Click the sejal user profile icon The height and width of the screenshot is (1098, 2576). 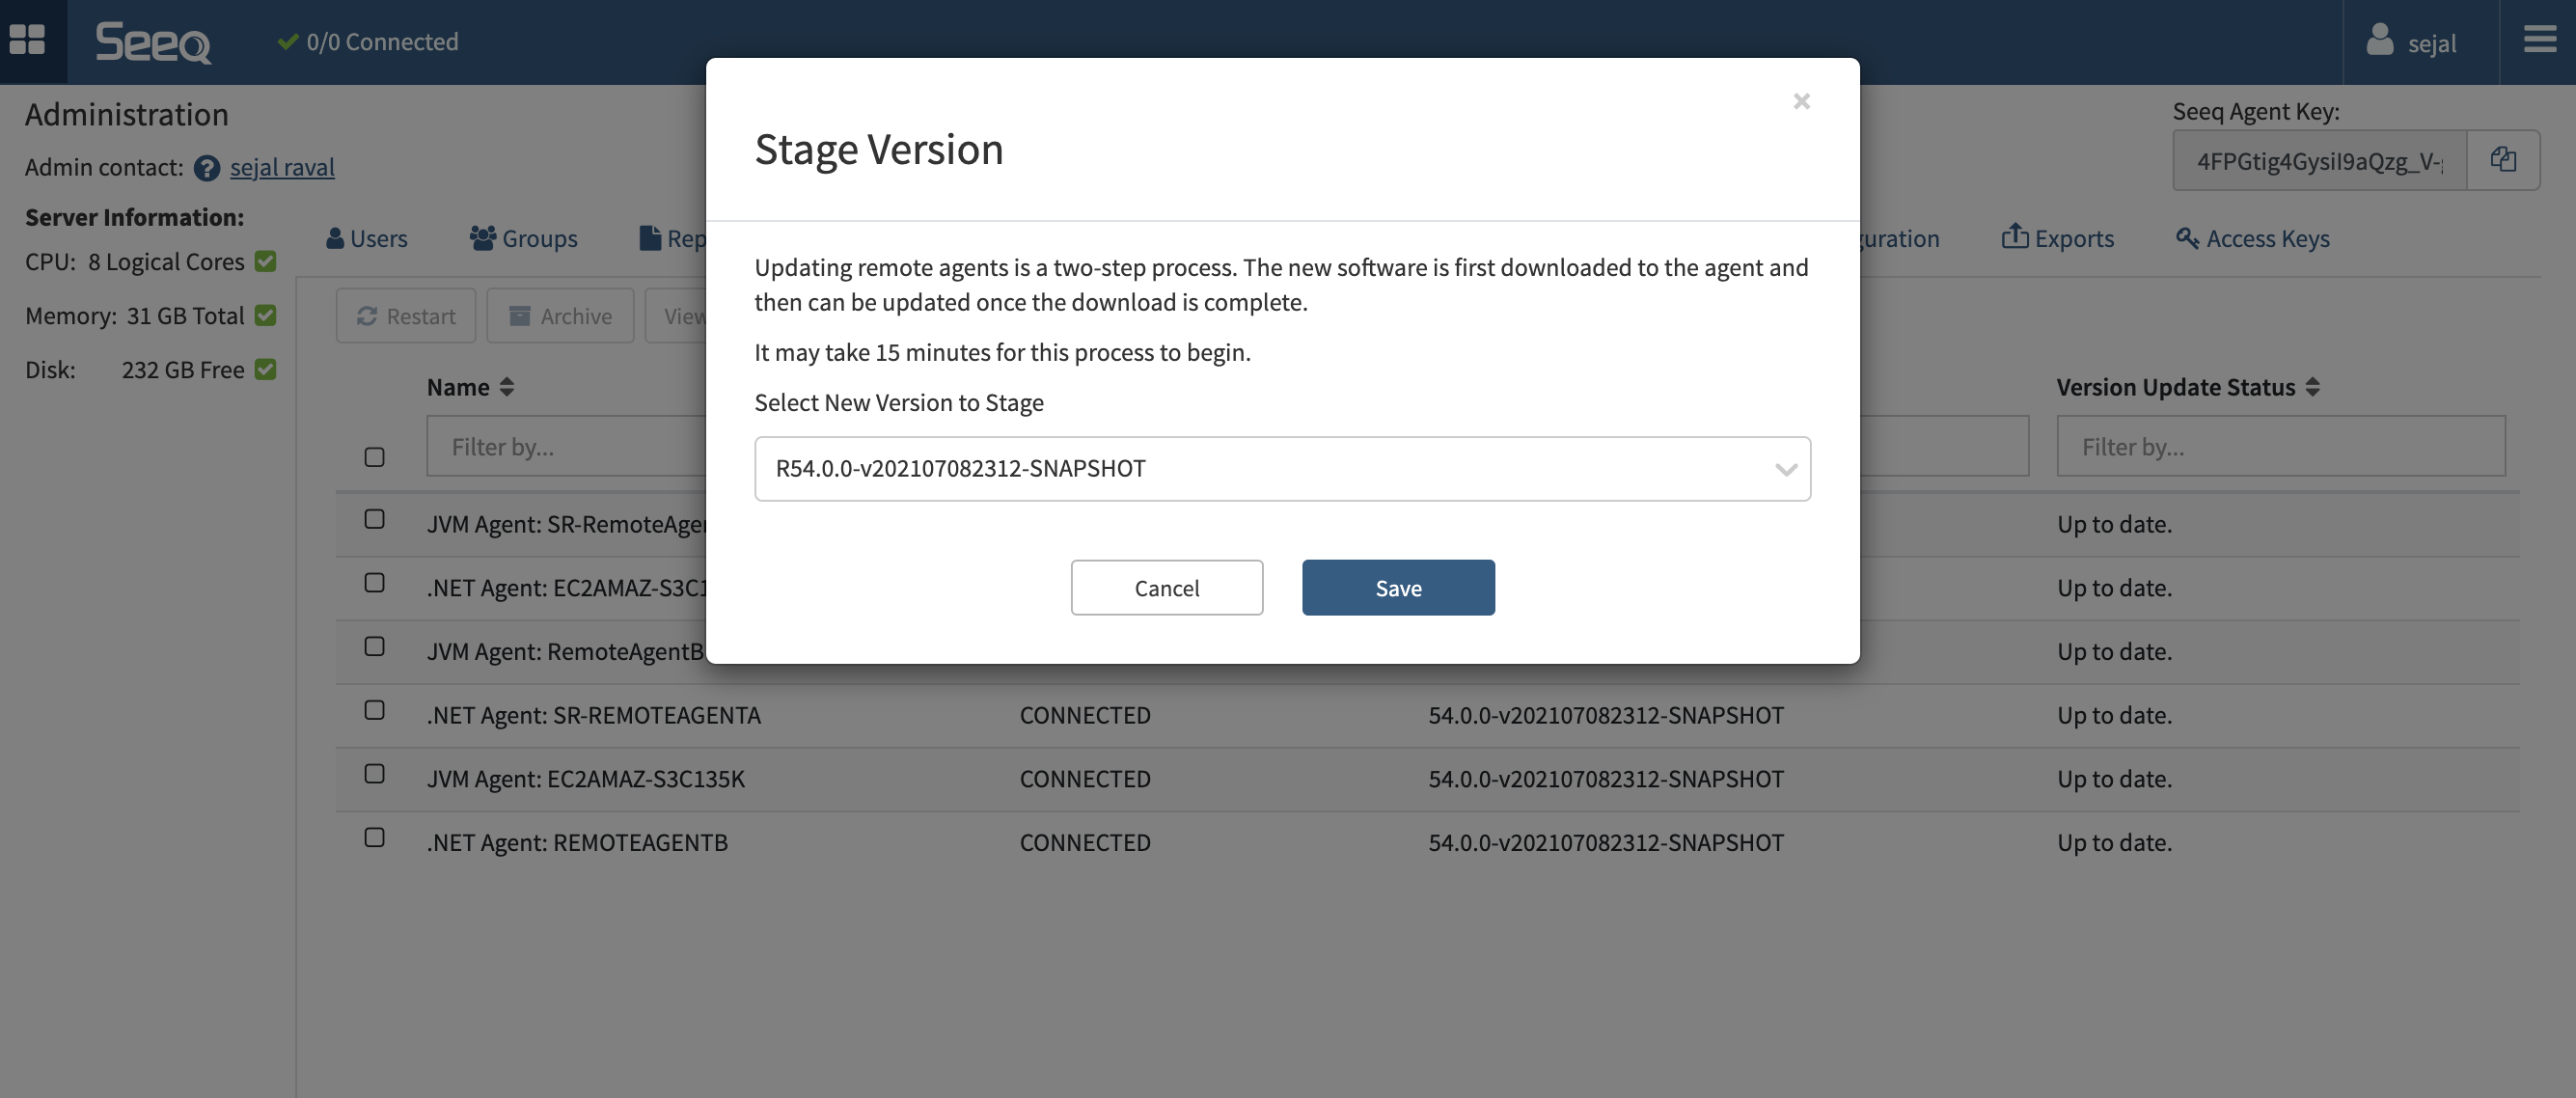(x=2380, y=41)
